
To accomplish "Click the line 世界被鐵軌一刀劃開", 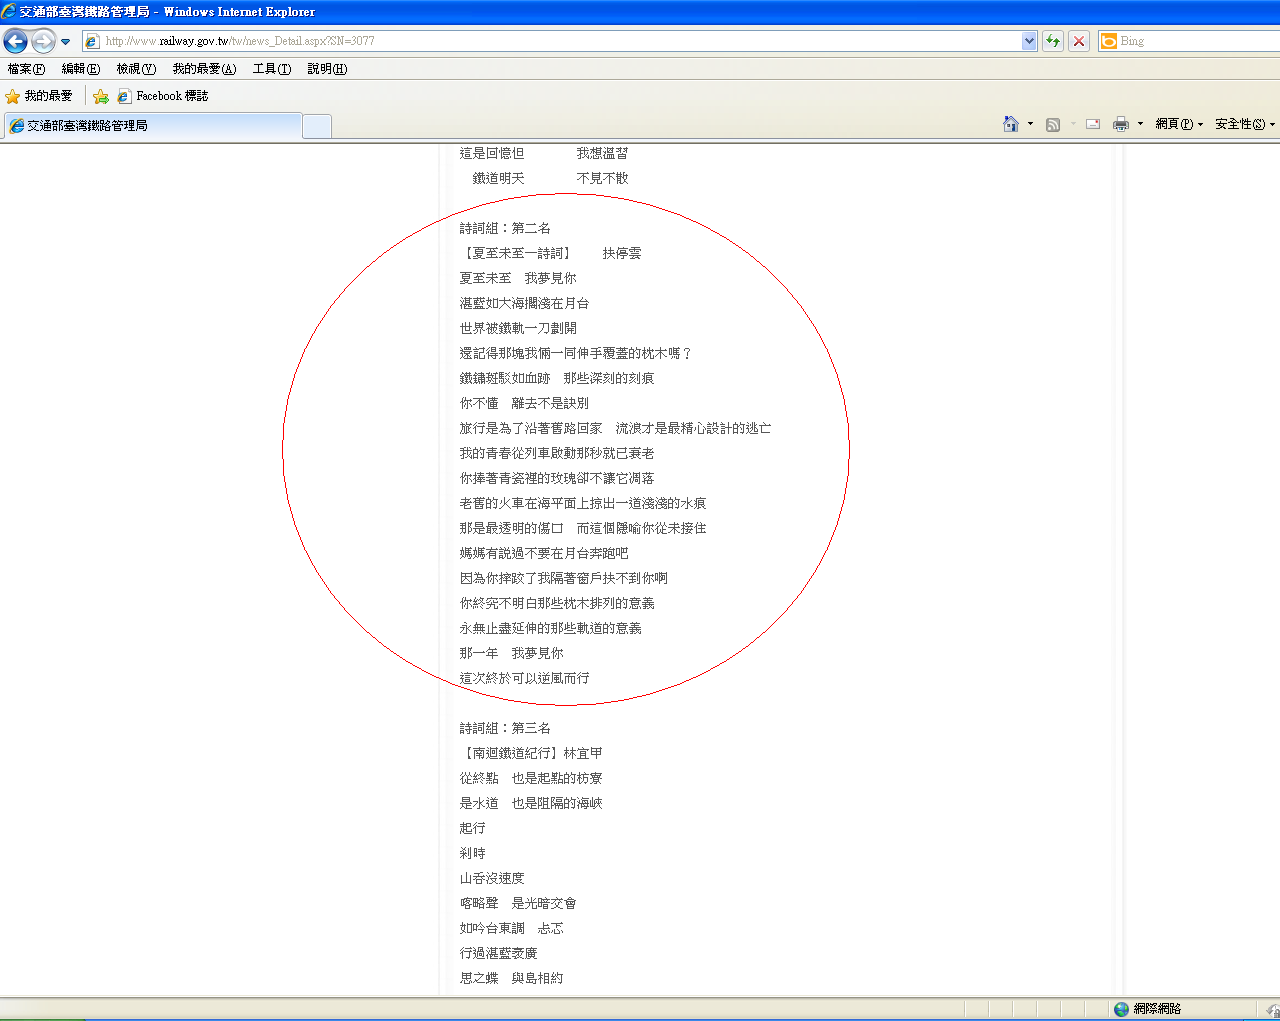I will (518, 328).
